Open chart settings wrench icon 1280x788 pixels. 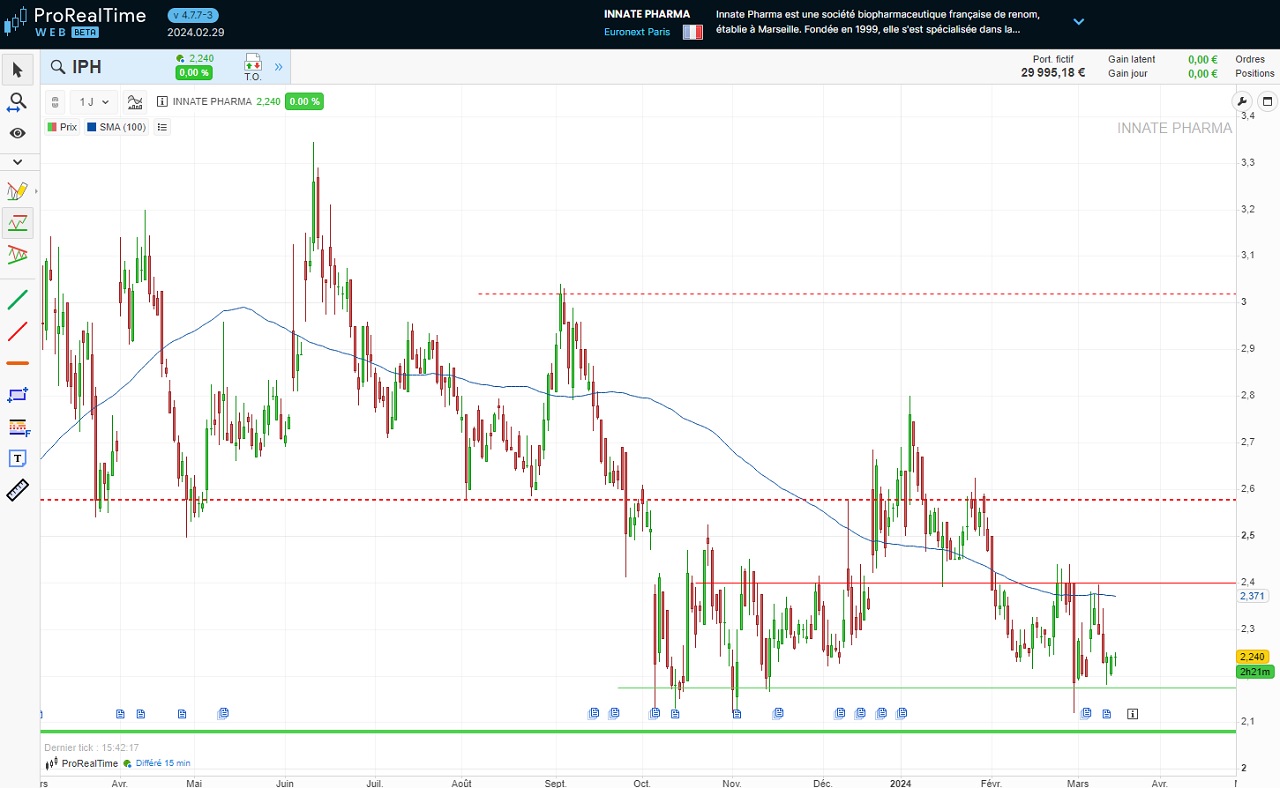coord(1242,101)
